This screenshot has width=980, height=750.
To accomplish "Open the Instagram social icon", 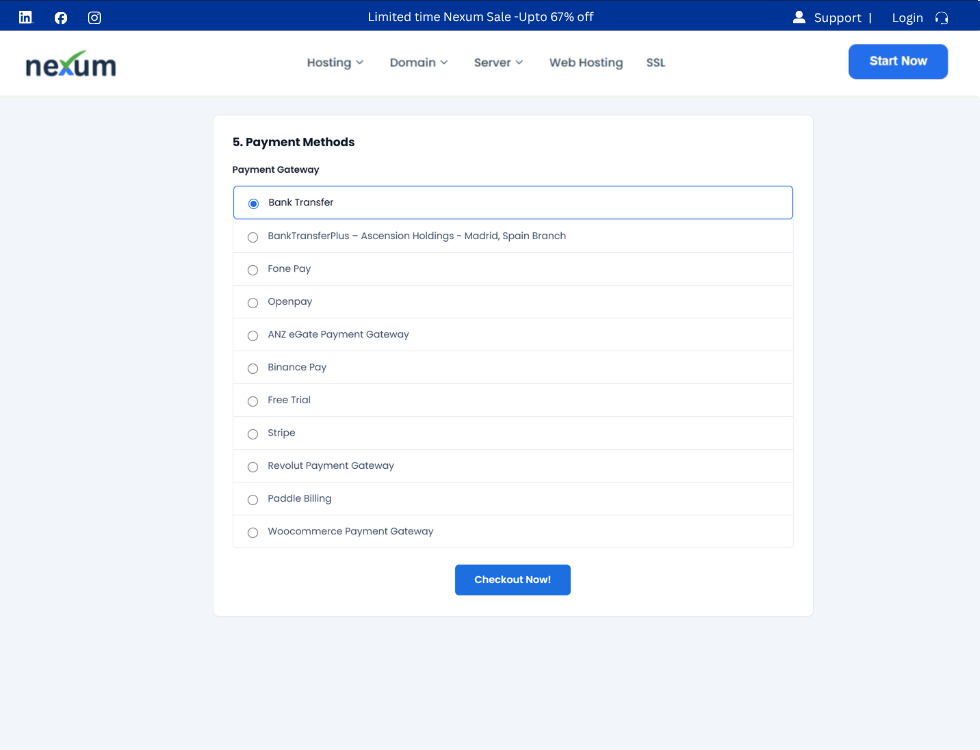I will tap(94, 18).
